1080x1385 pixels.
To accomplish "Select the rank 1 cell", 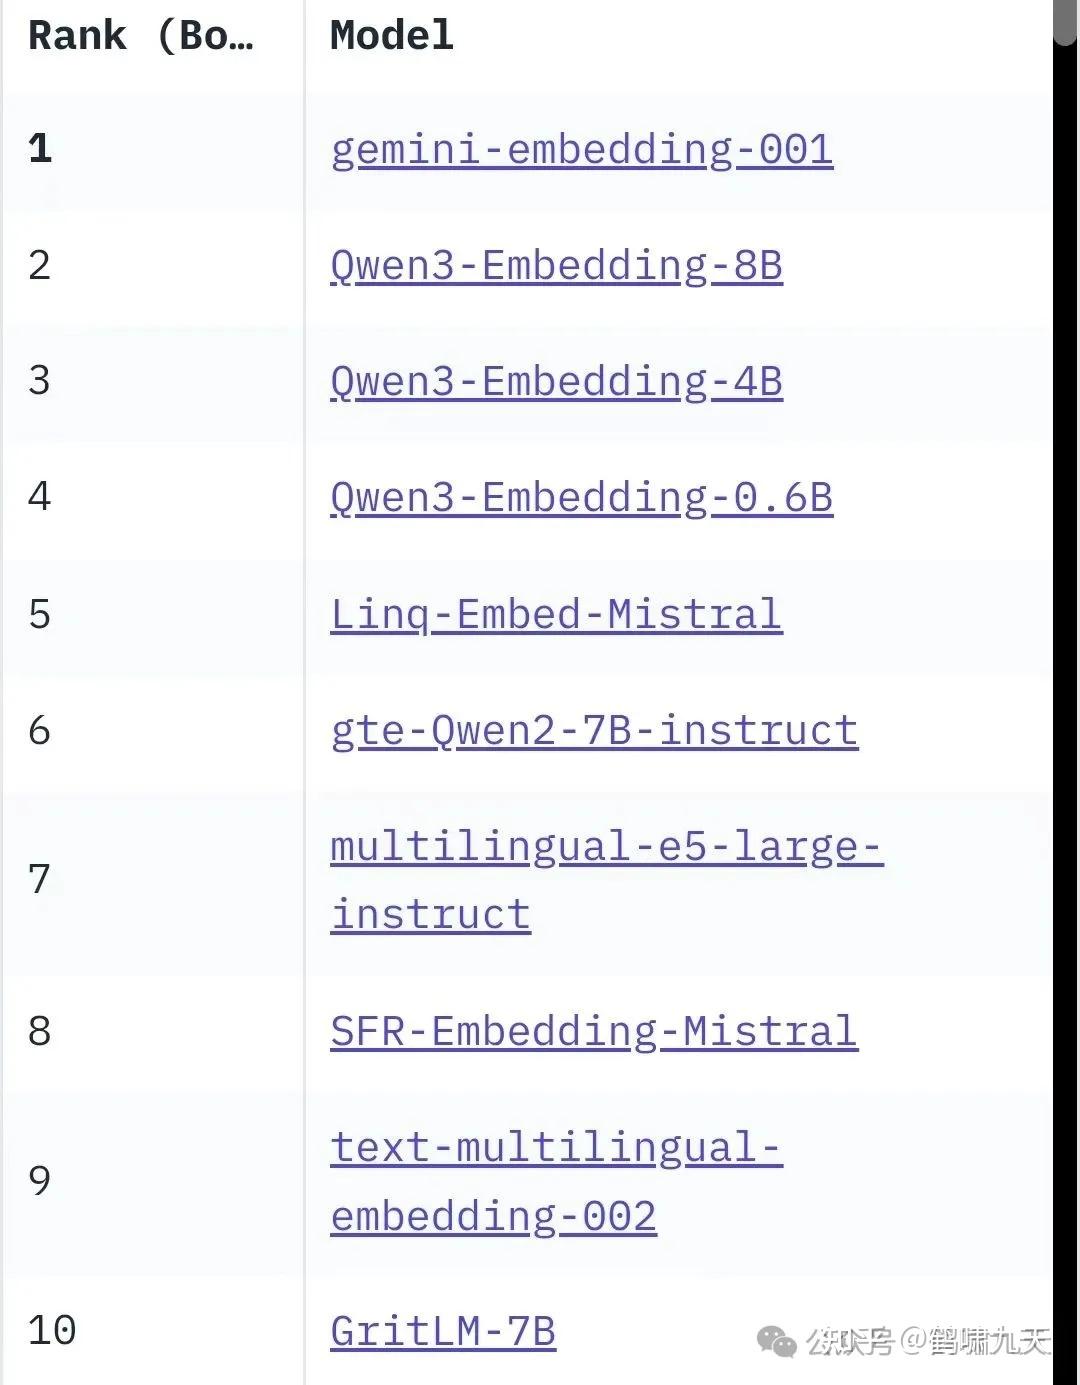I will click(40, 150).
